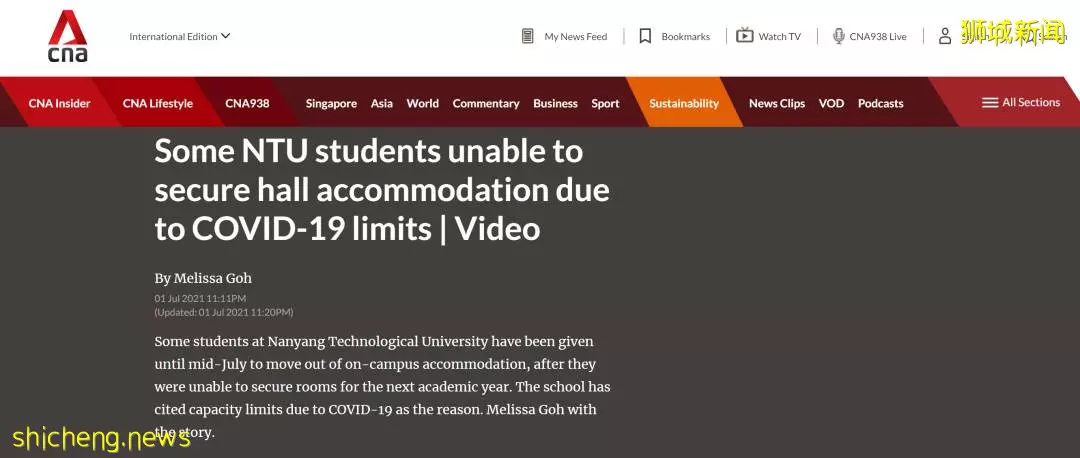Click the CNA938 Live microphone icon
This screenshot has width=1080, height=458.
point(838,37)
